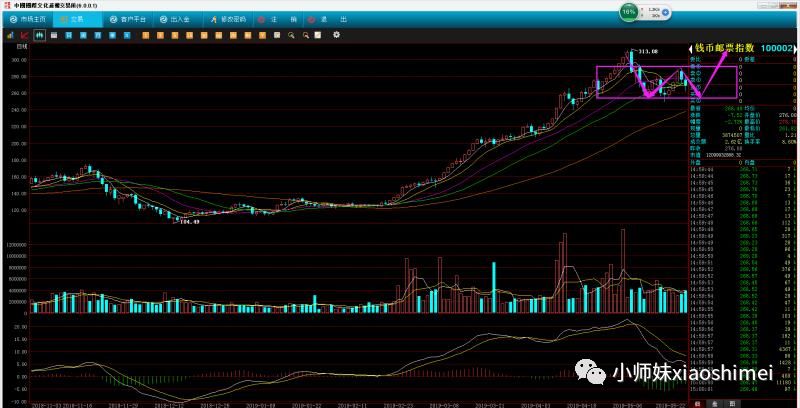Click the green 16% floating circle
Viewport: 800px width, 408px height.
pos(629,12)
